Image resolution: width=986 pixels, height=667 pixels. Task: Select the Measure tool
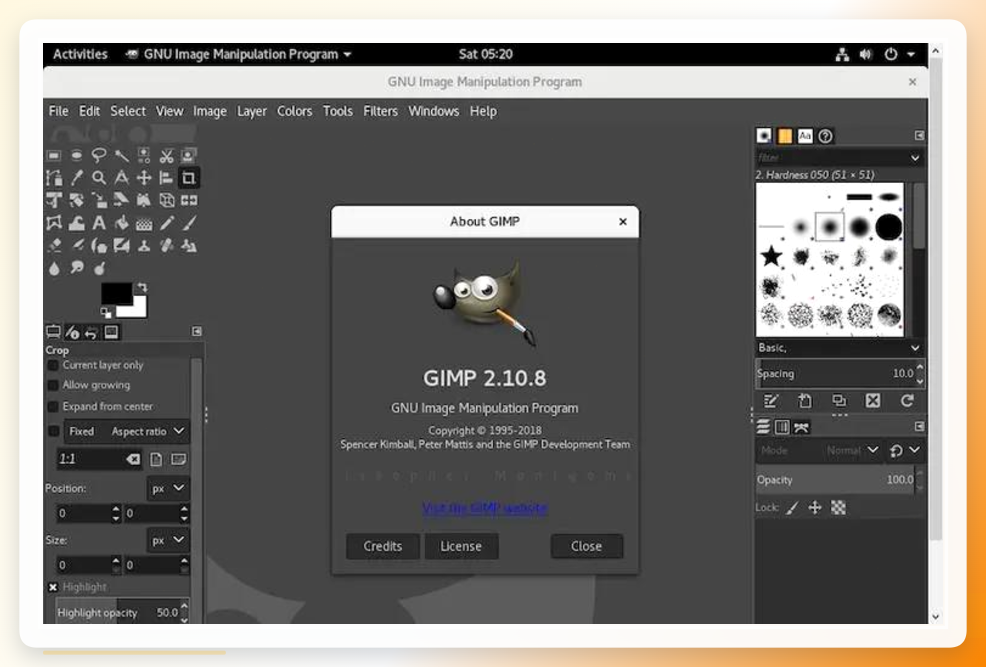click(121, 178)
